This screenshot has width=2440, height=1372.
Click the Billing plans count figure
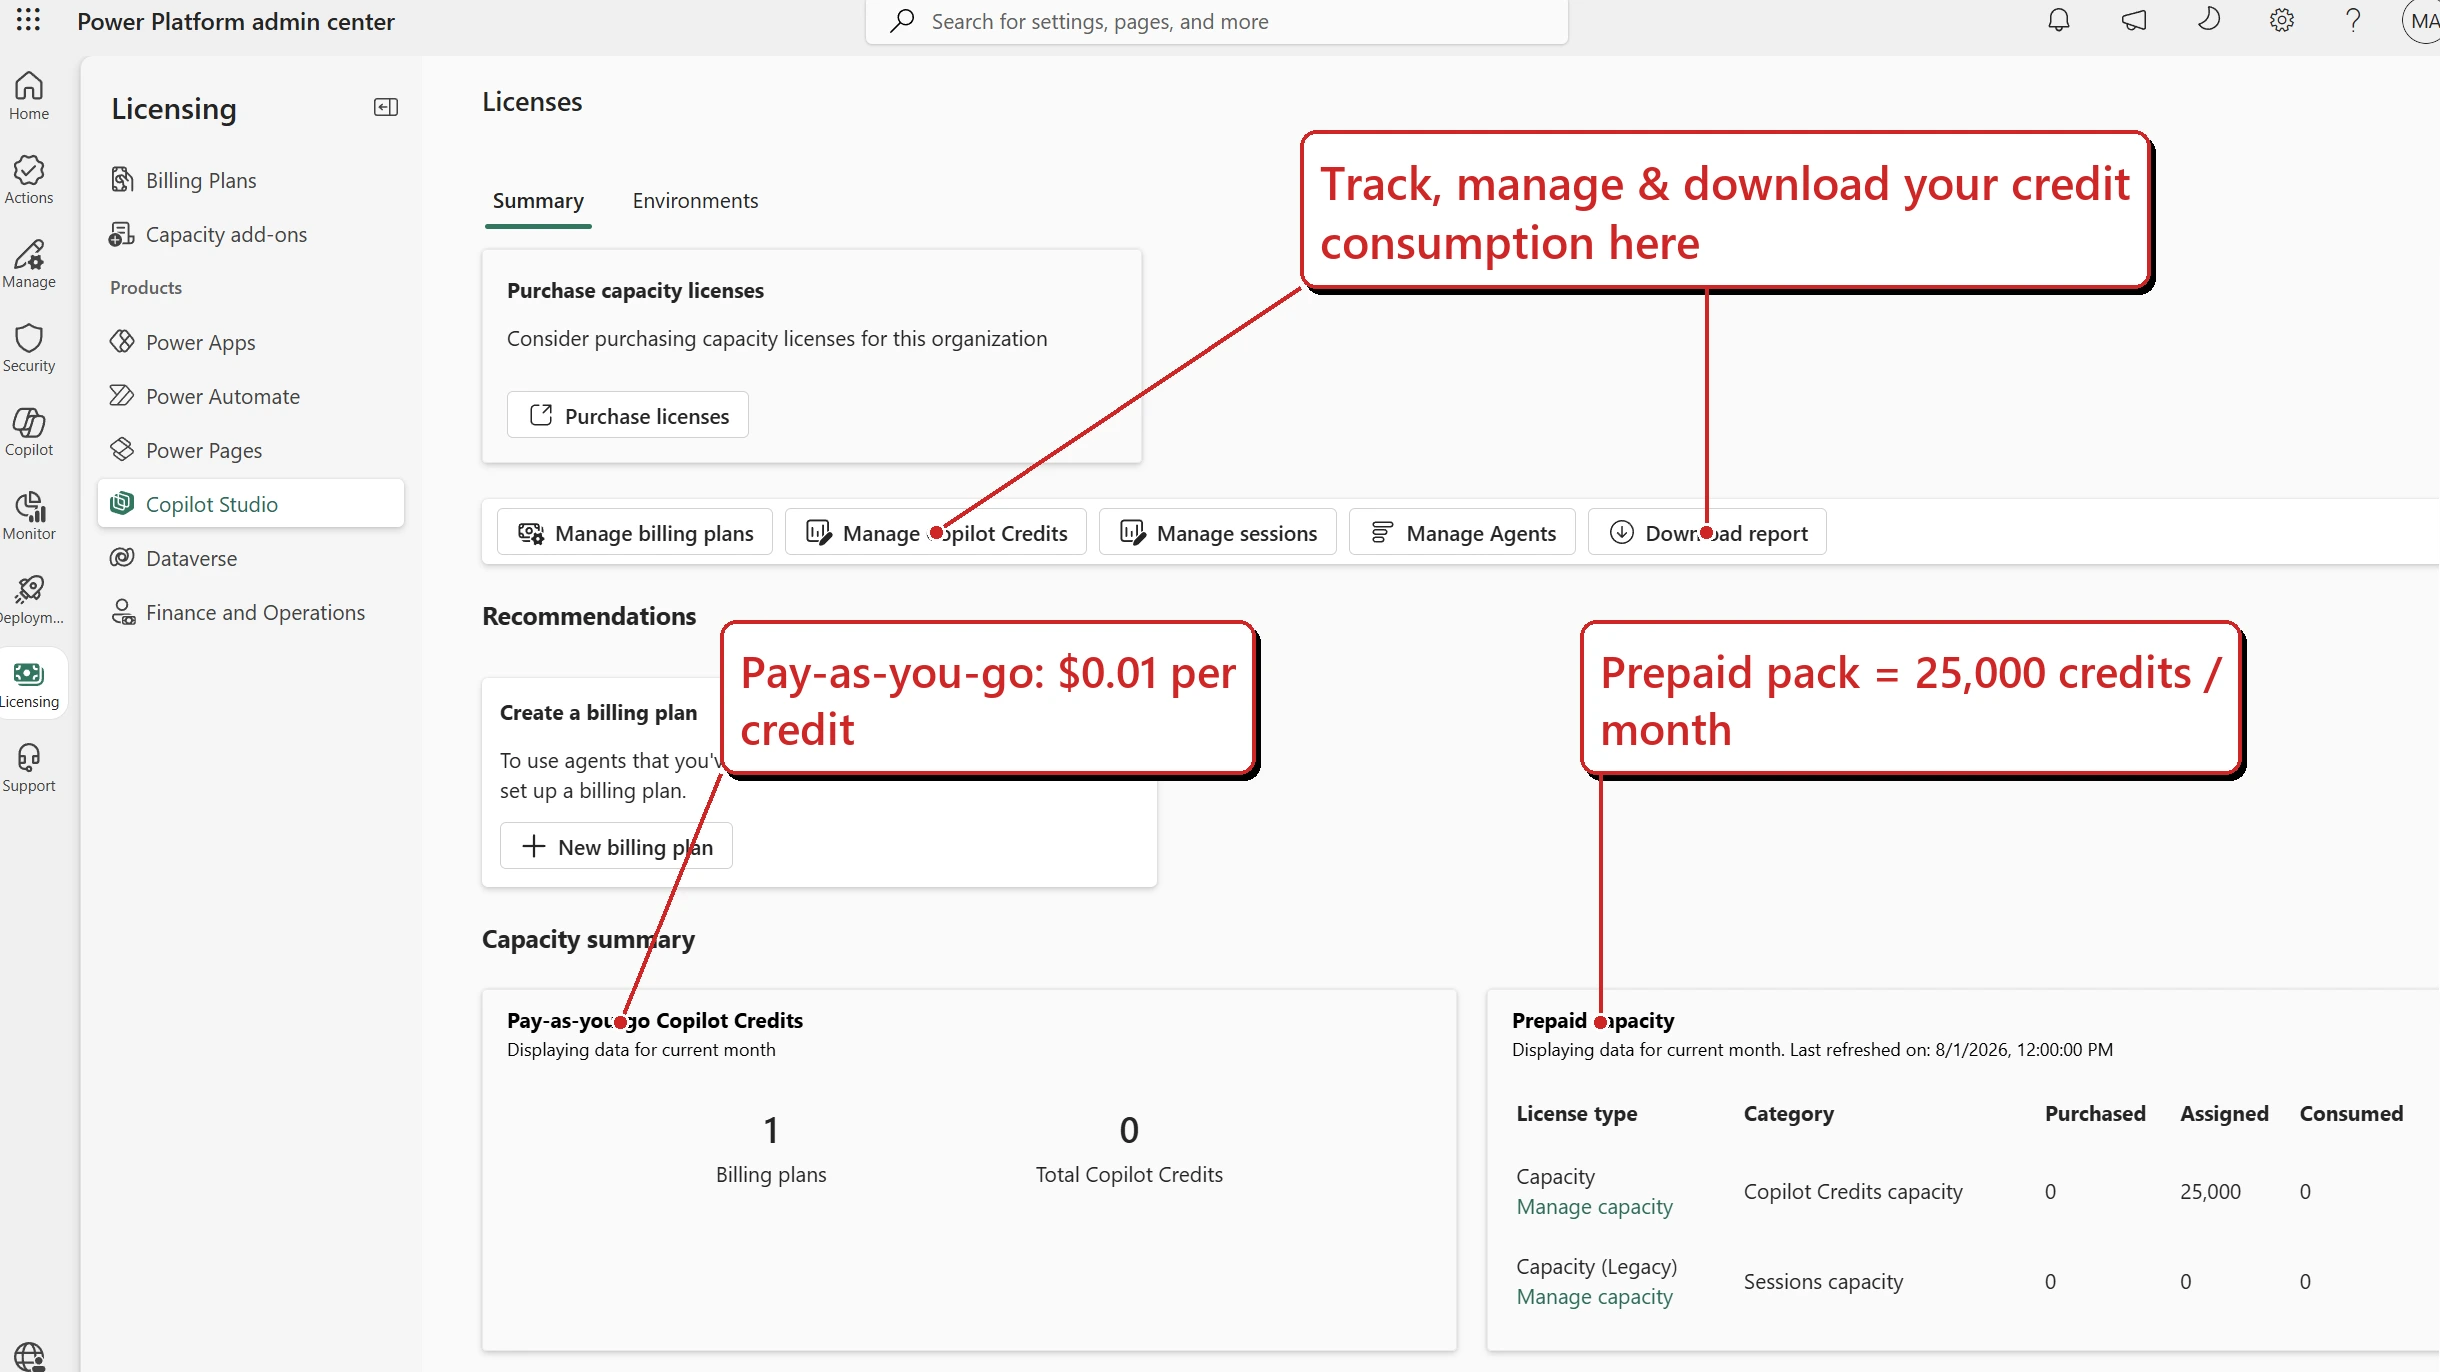click(771, 1130)
